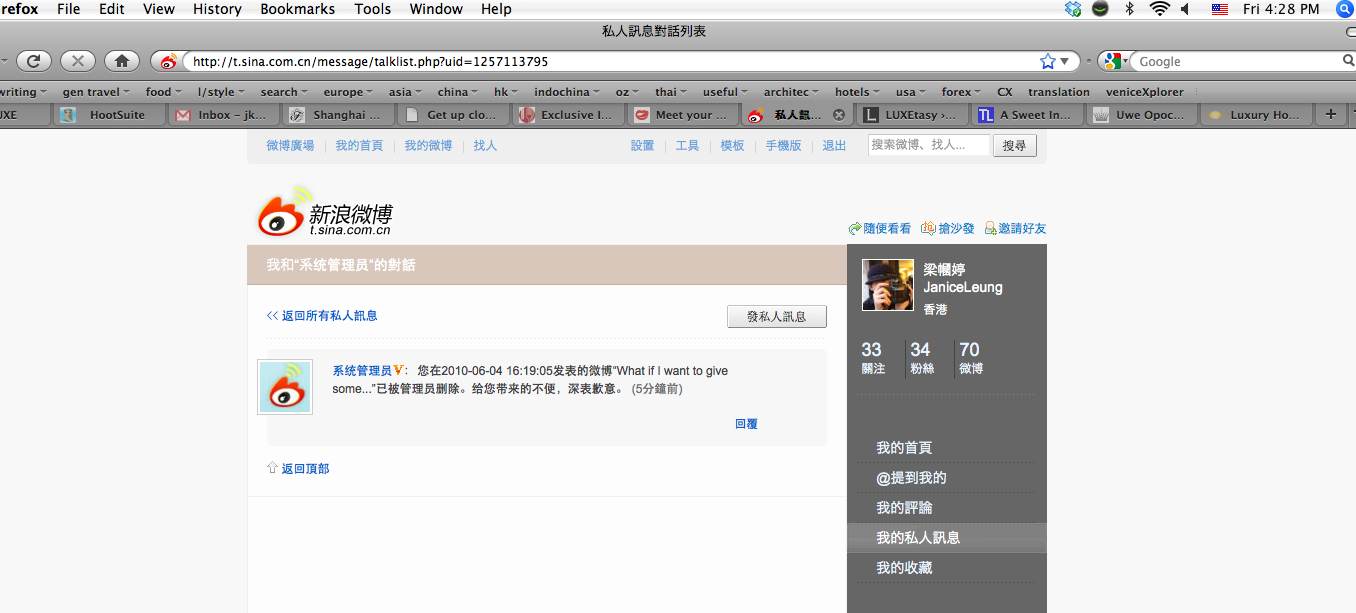Expand the architec bookmarks folder
Viewport: 1356px width, 613px height.
pyautogui.click(x=791, y=92)
